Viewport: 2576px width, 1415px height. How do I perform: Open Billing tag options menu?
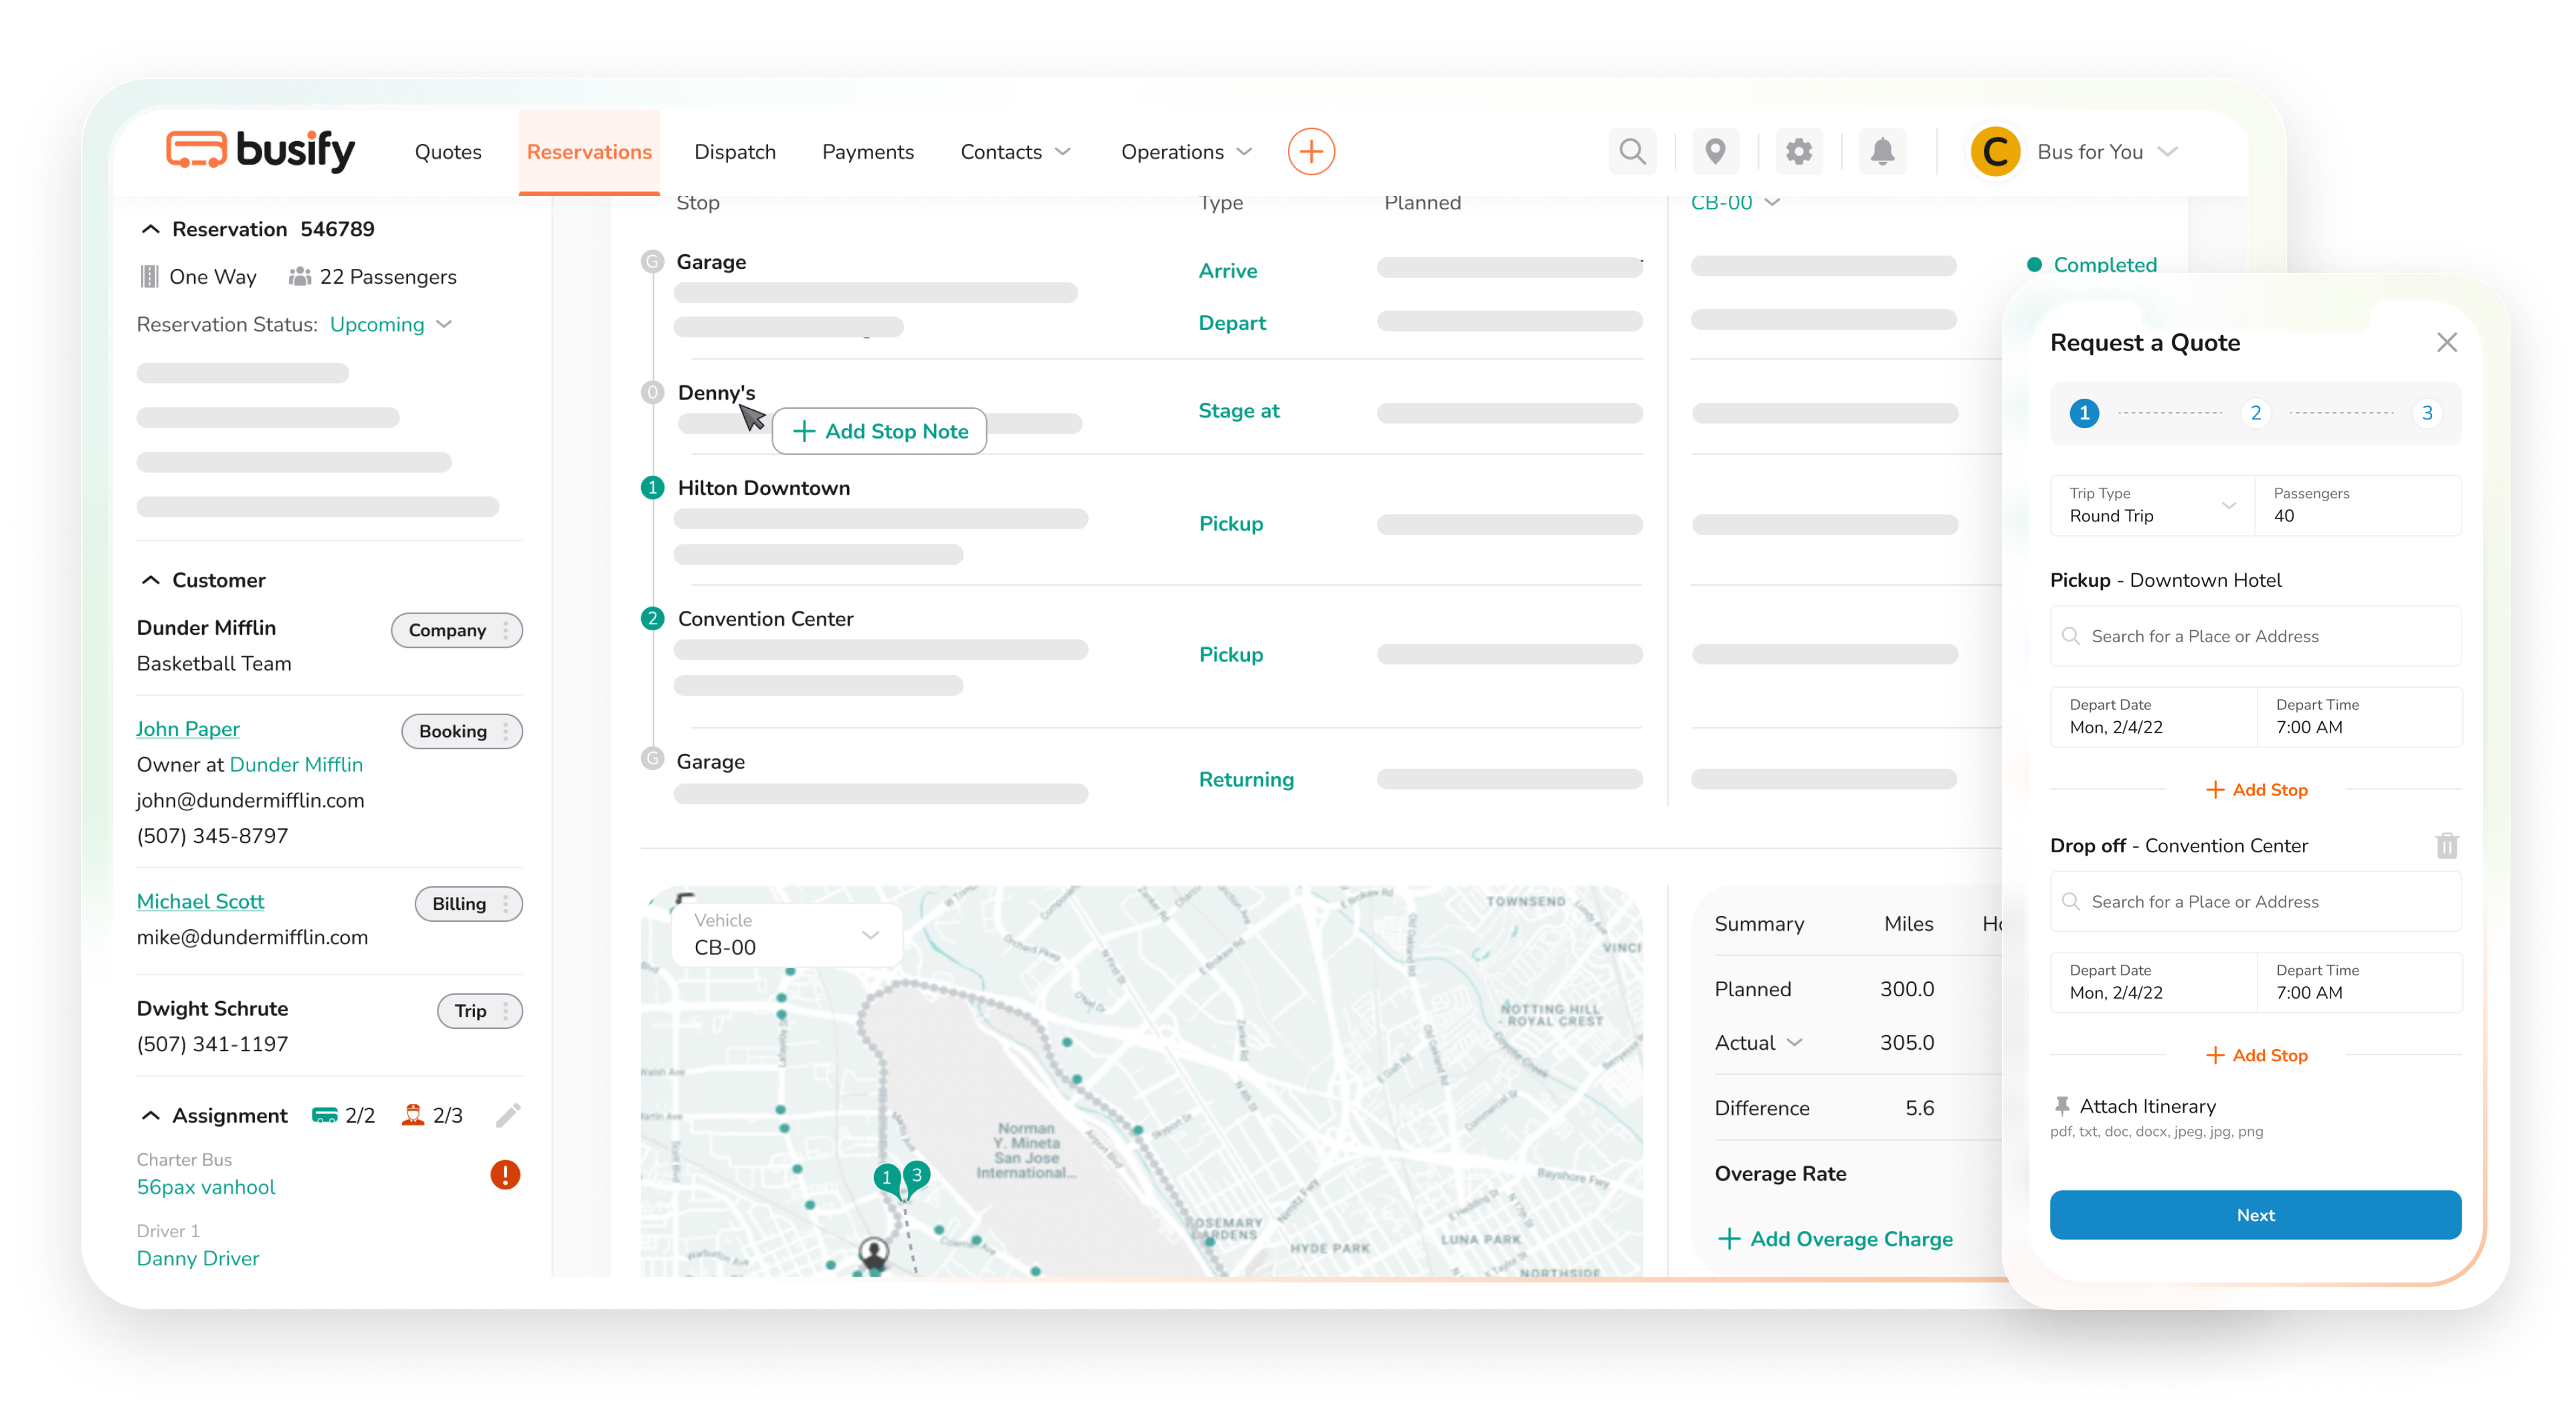(x=506, y=903)
